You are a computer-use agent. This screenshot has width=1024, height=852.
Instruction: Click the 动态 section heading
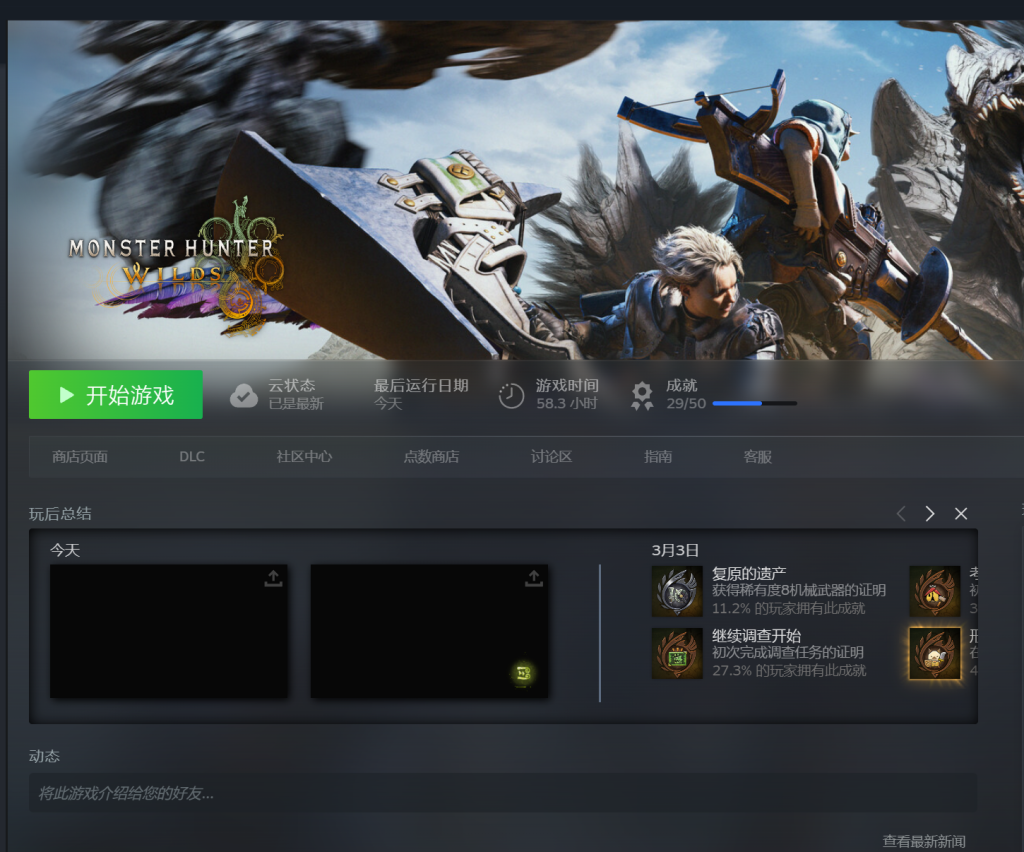pyautogui.click(x=44, y=756)
